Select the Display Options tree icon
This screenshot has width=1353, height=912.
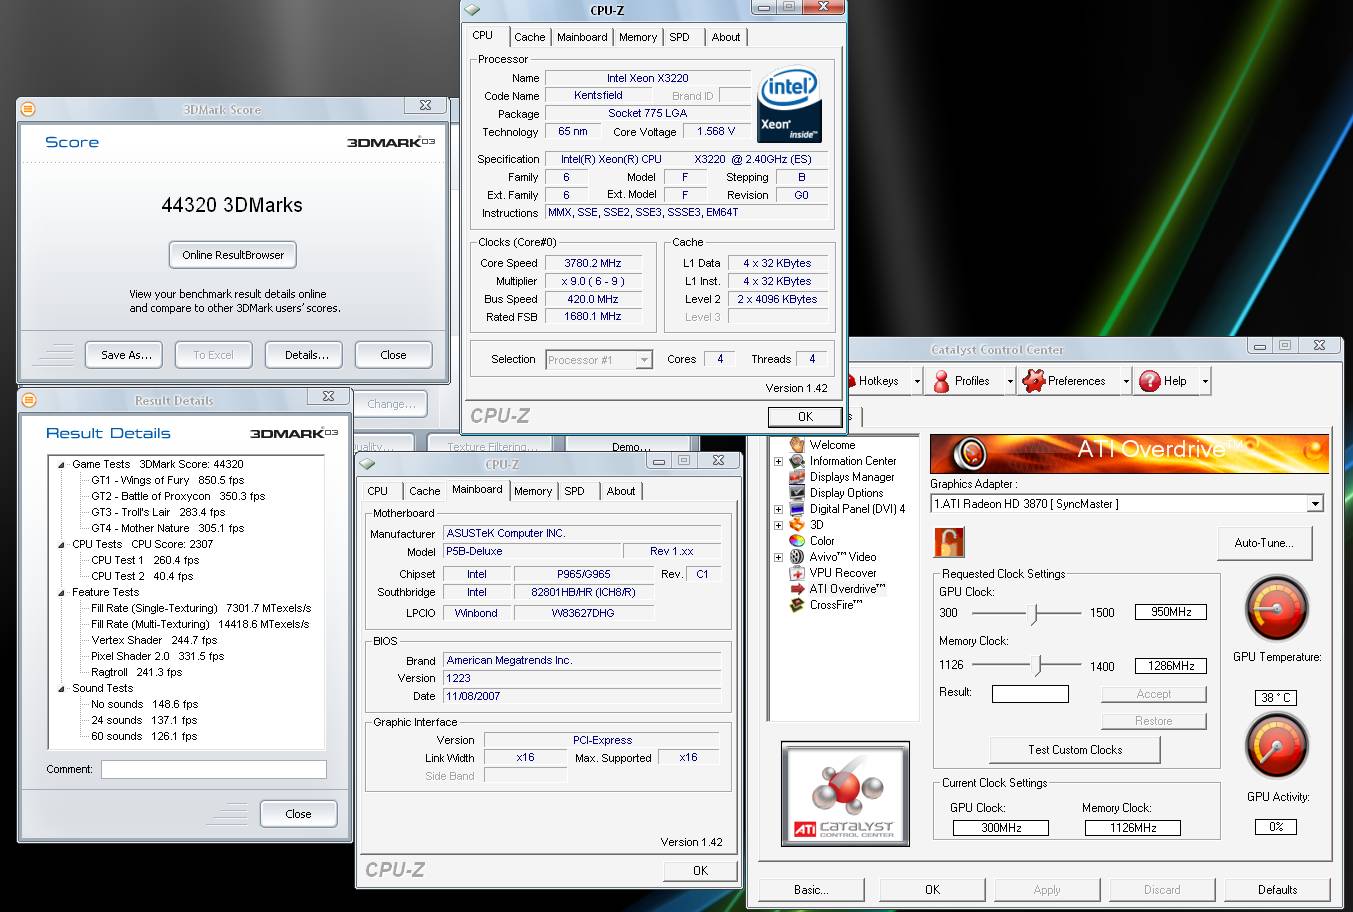pyautogui.click(x=797, y=493)
